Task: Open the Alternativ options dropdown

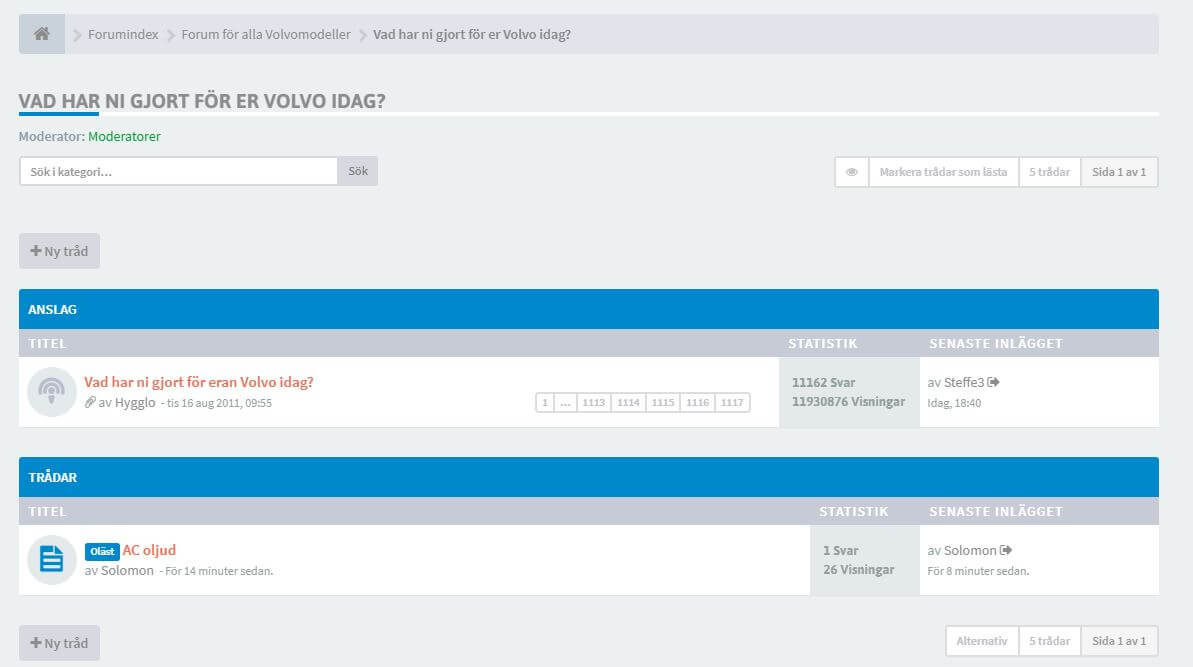Action: [x=982, y=641]
